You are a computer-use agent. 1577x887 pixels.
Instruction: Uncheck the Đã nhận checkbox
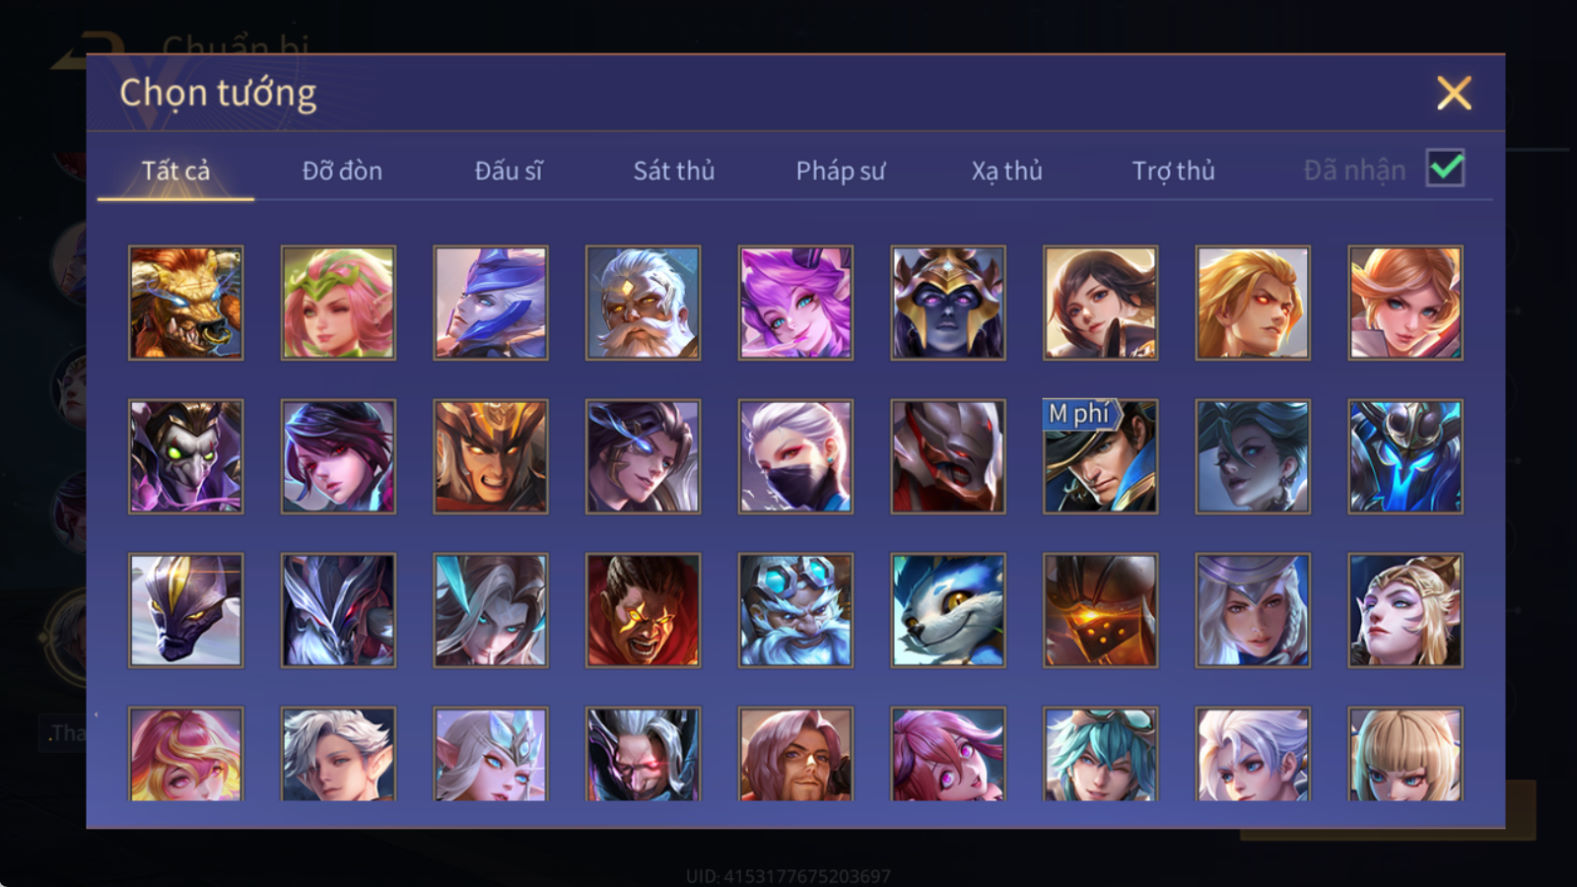(x=1445, y=168)
